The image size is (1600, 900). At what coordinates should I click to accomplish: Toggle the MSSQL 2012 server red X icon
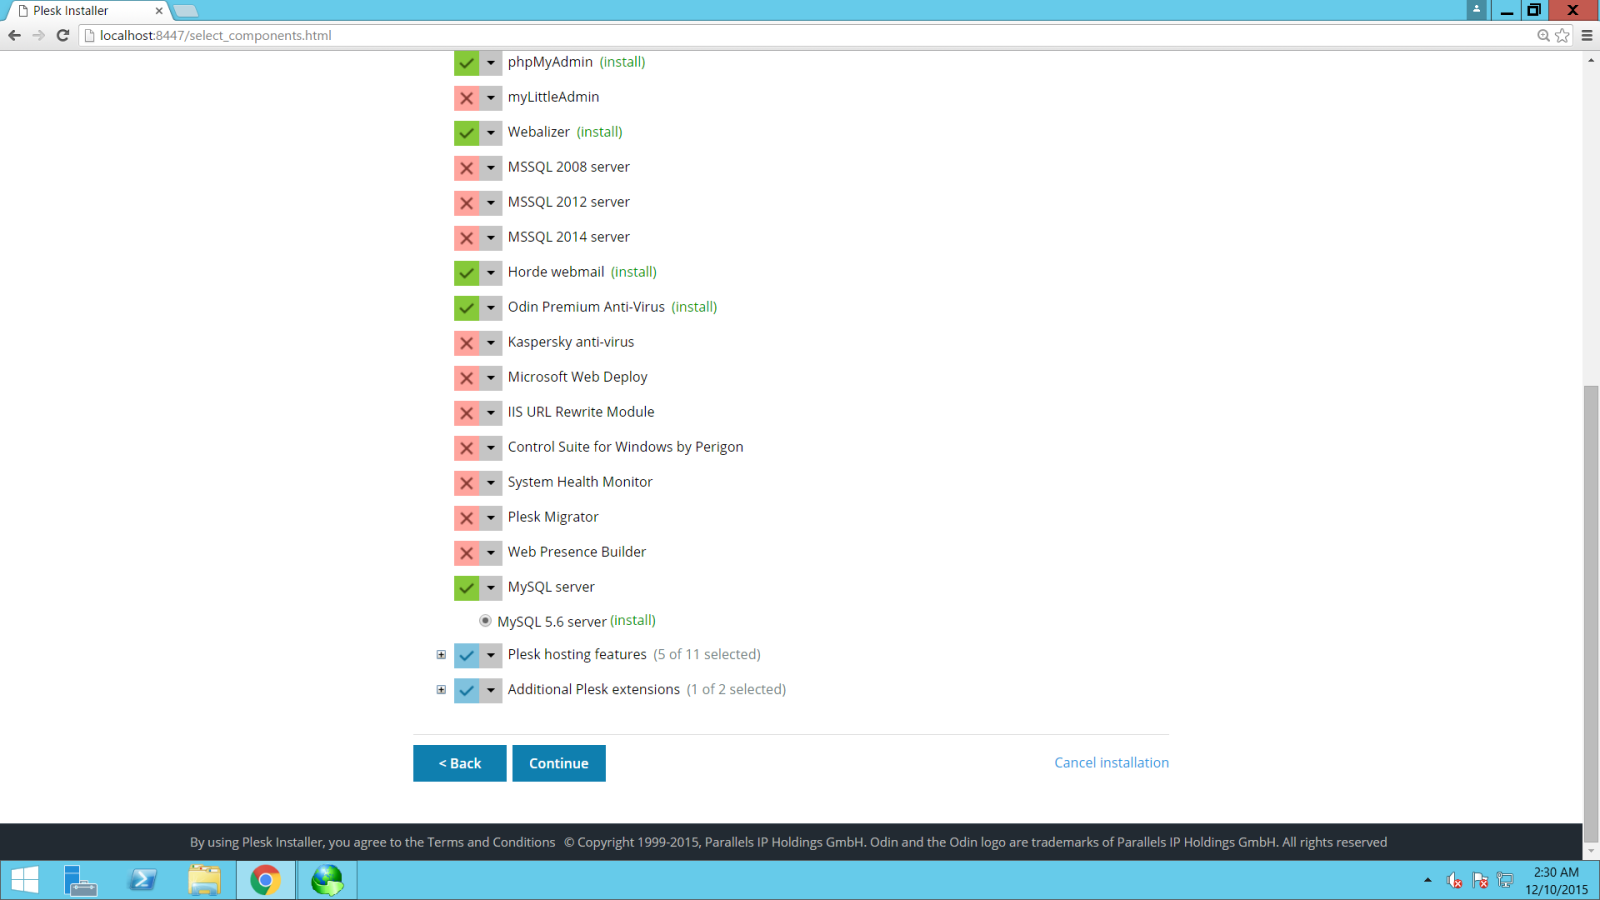click(x=466, y=203)
